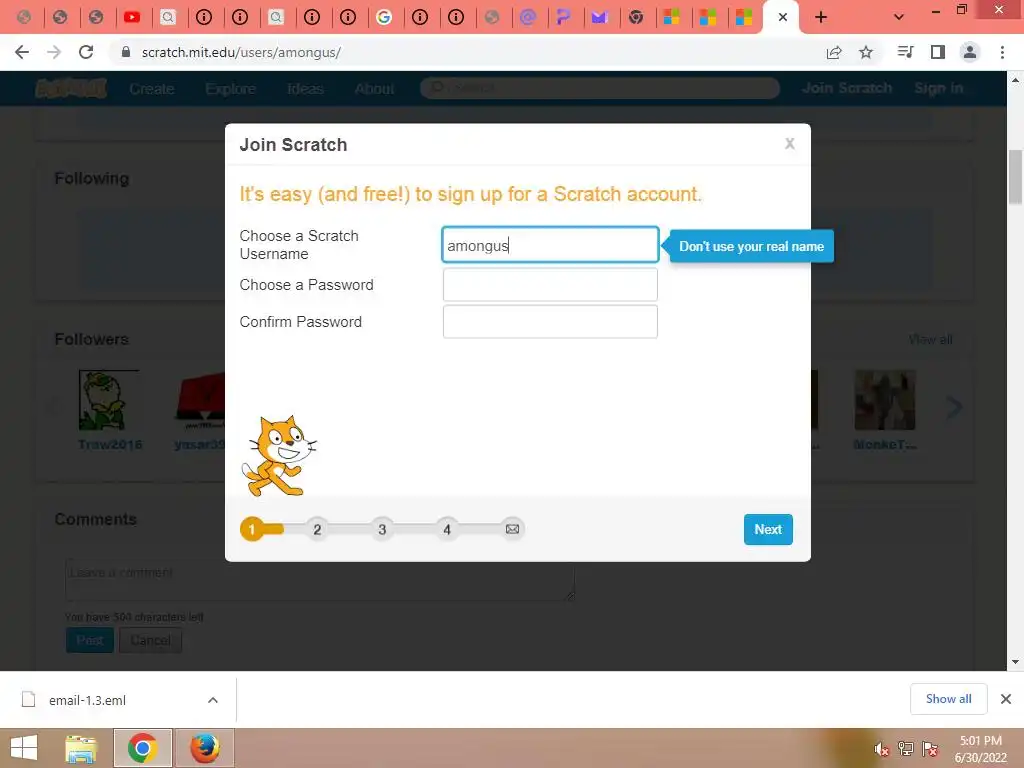Select step 1 in progress indicator
This screenshot has height=768, width=1024.
(251, 529)
